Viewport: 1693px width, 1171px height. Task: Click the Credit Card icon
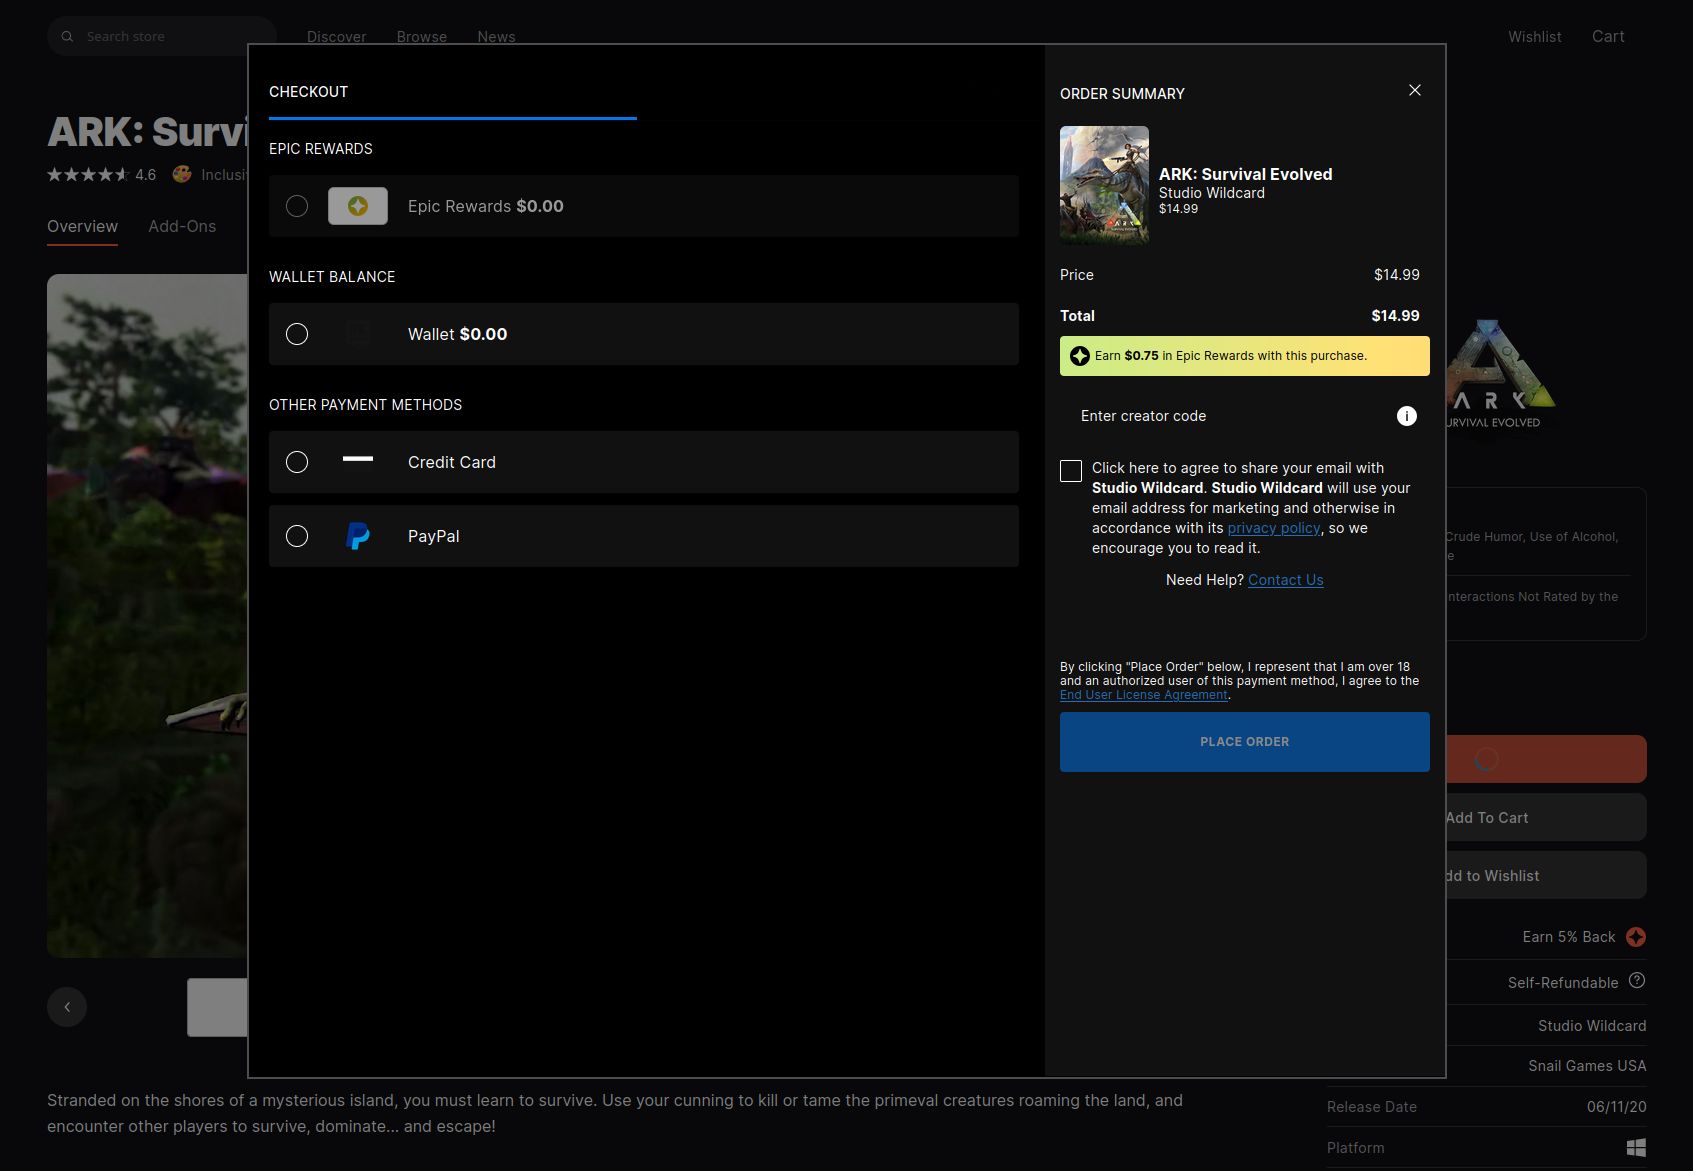[358, 459]
